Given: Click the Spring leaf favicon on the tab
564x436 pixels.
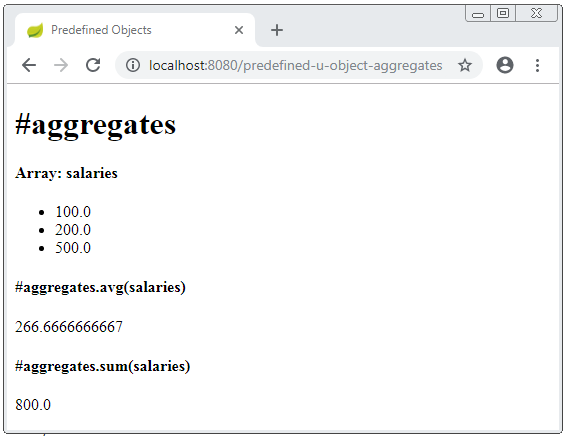Looking at the screenshot, I should [35, 30].
